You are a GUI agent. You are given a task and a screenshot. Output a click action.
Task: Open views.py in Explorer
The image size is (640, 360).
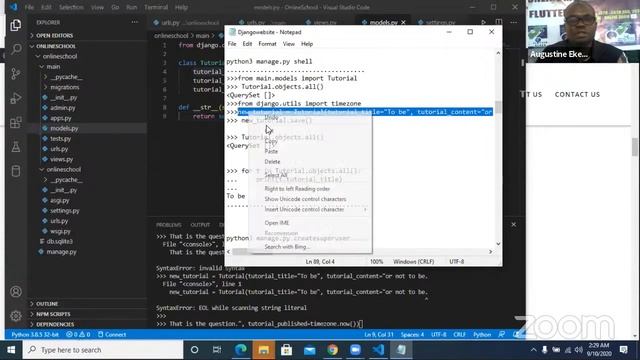click(x=61, y=159)
